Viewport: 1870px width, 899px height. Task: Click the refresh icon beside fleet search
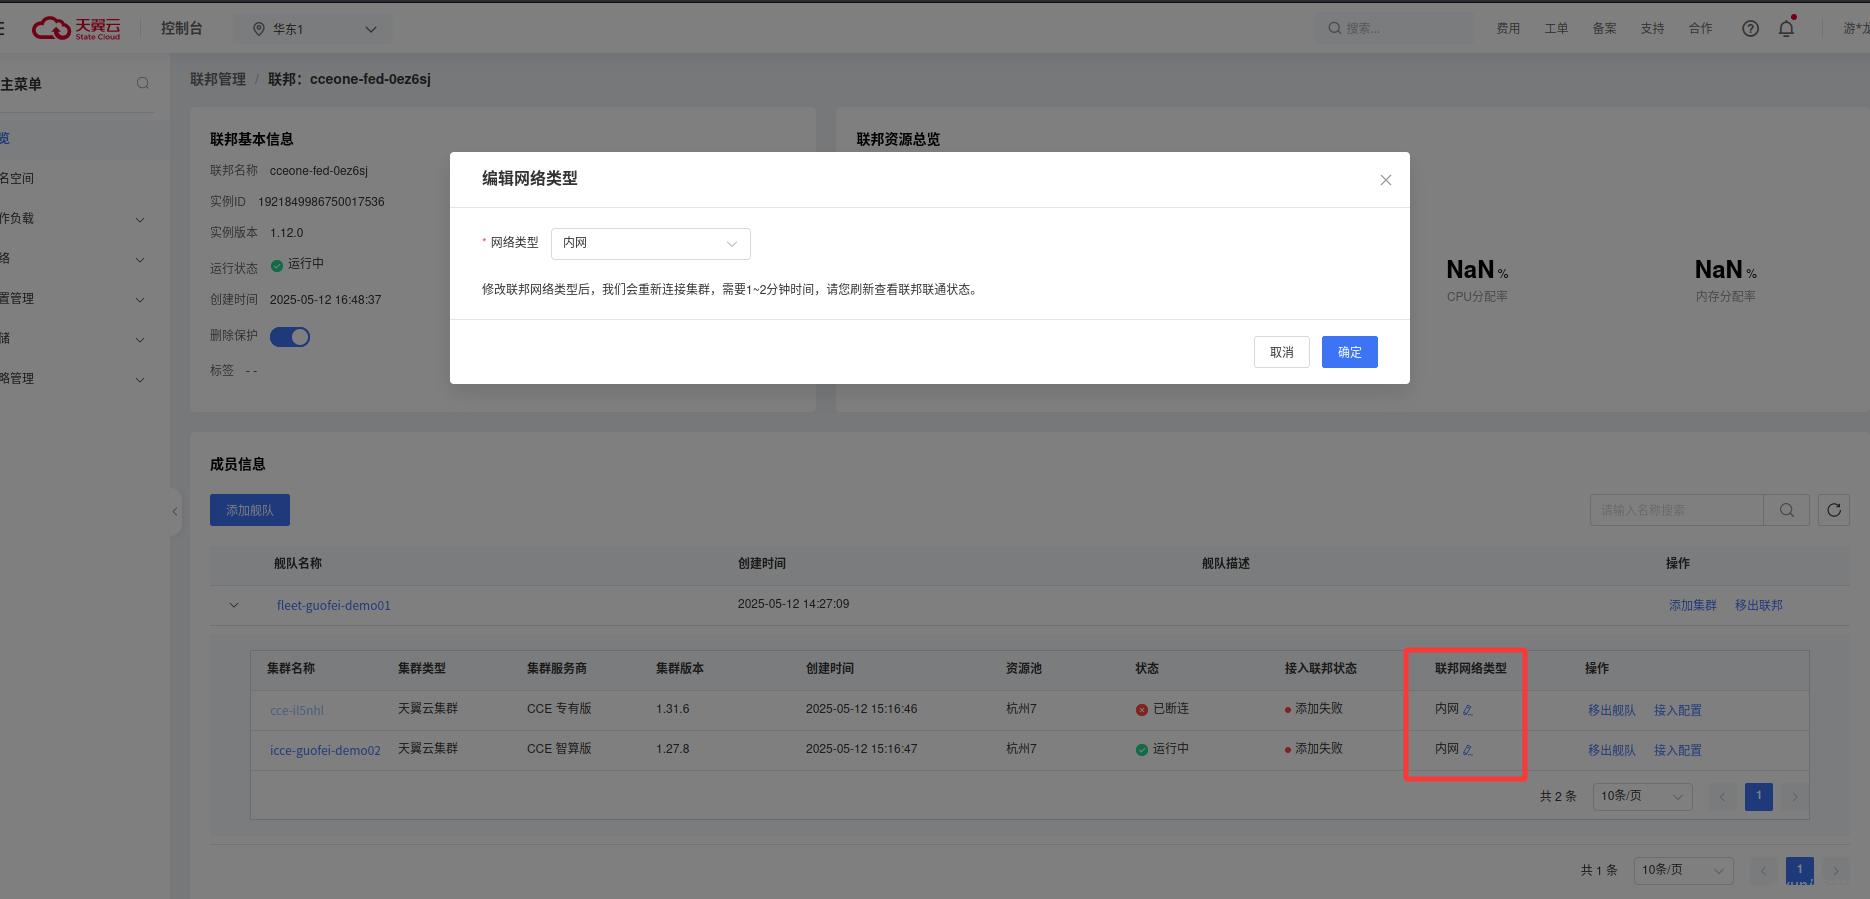click(1833, 510)
